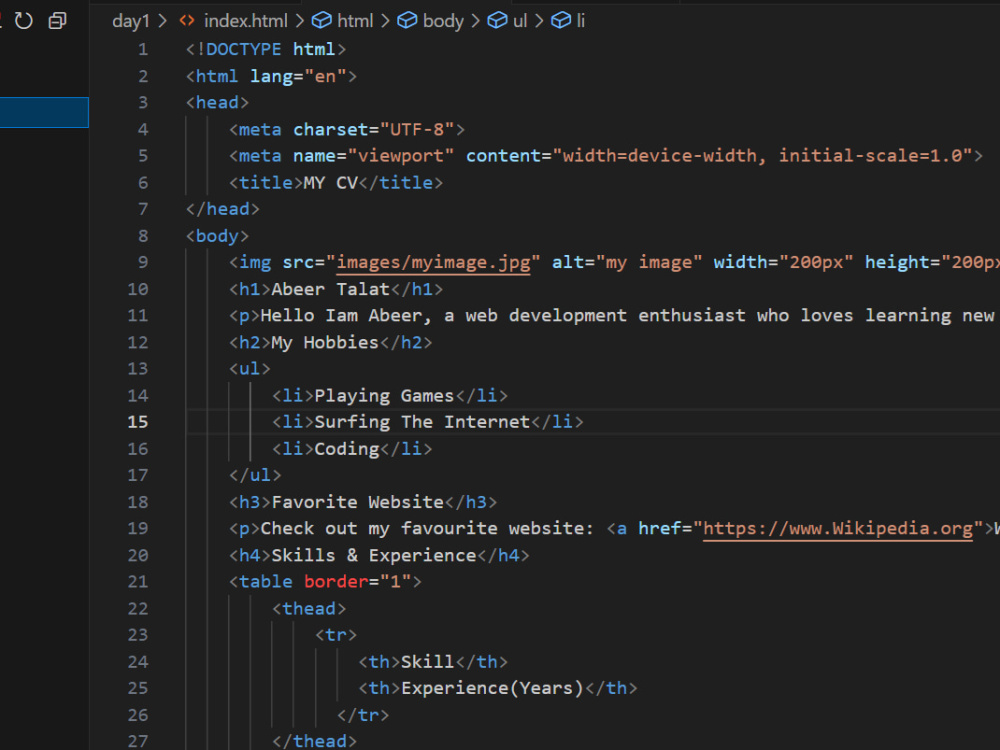
Task: Expand chevron after day1 breadcrumb
Action: click(x=163, y=21)
